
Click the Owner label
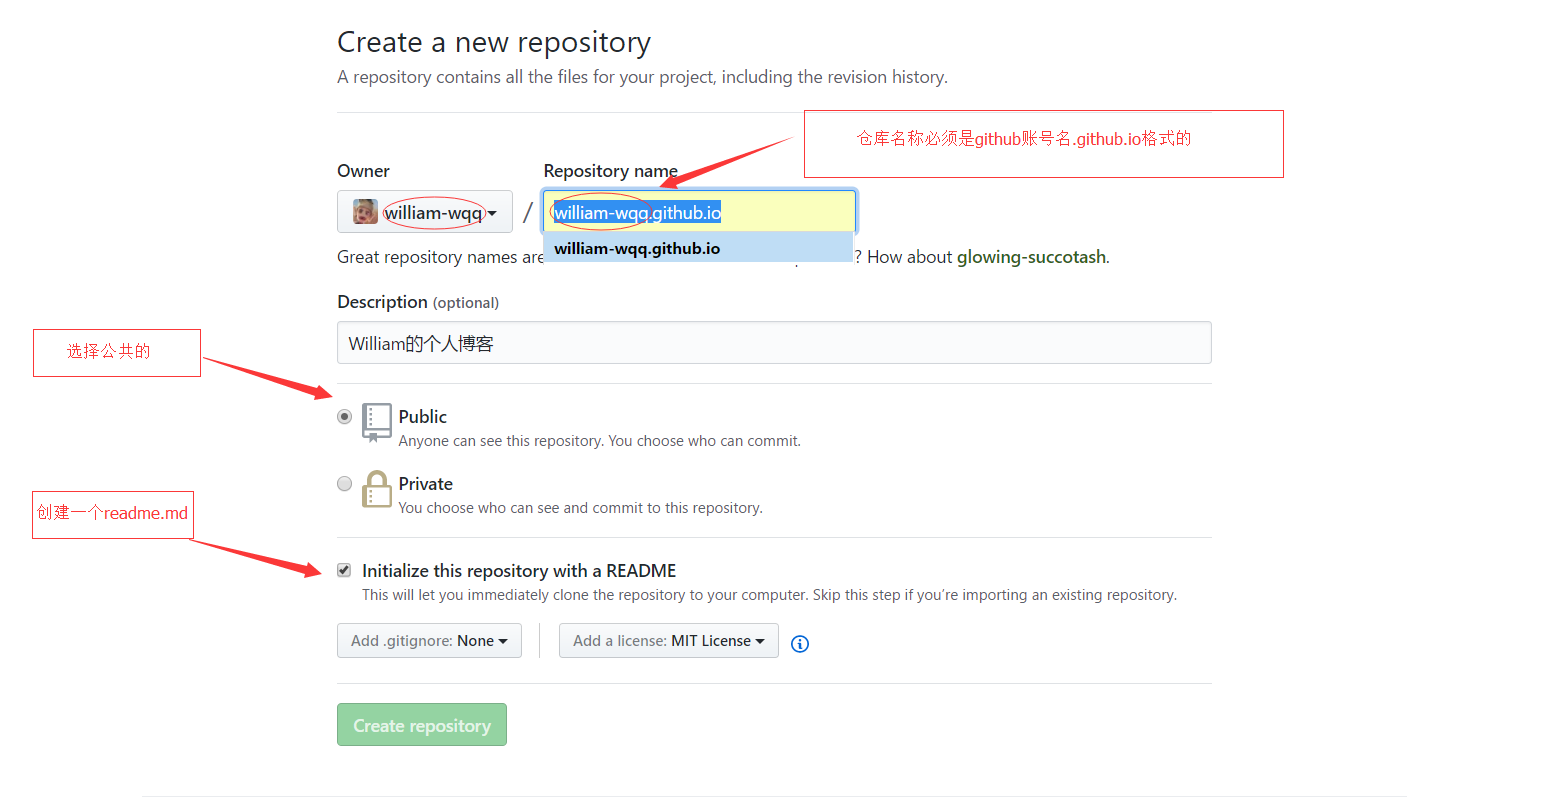363,171
